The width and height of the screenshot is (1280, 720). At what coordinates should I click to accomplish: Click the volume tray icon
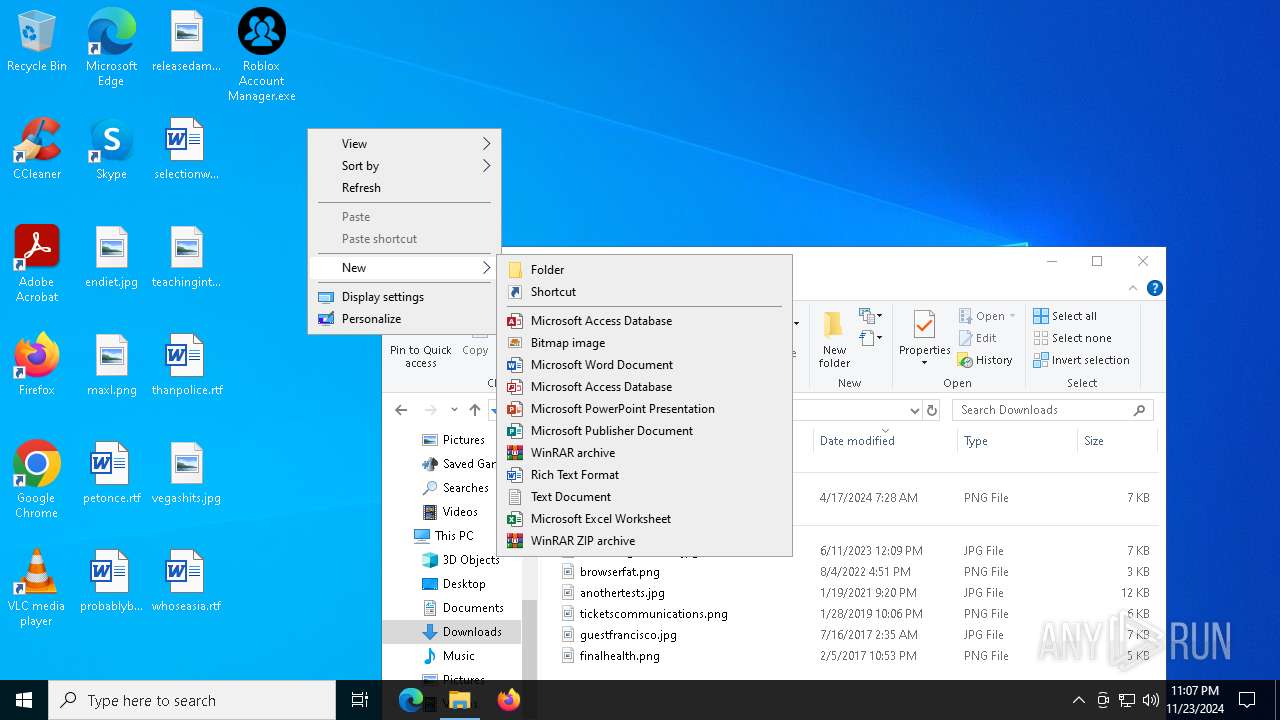pos(1151,700)
